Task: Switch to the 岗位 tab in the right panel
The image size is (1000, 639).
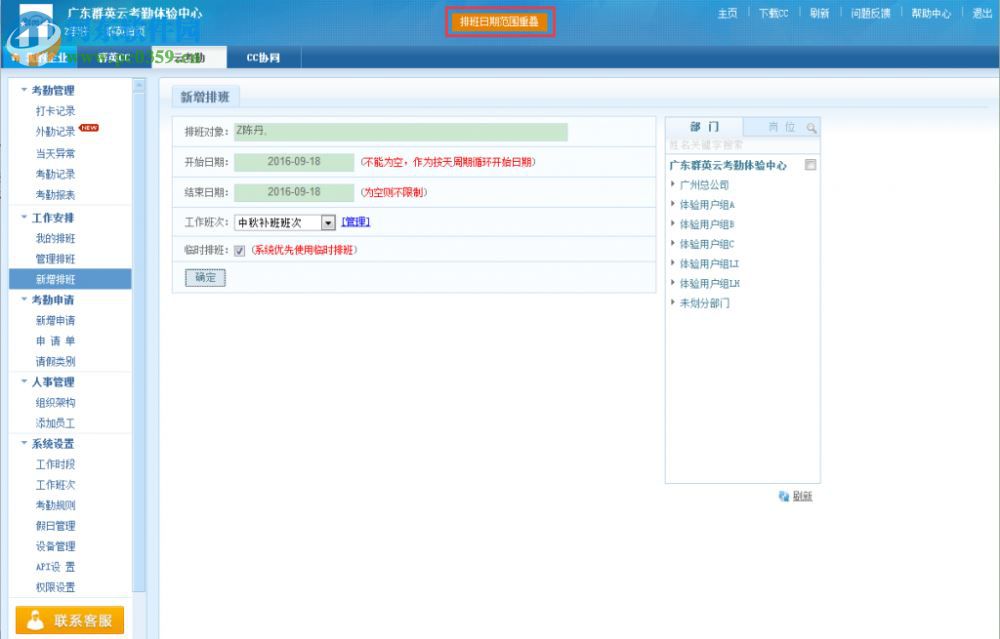Action: (782, 126)
